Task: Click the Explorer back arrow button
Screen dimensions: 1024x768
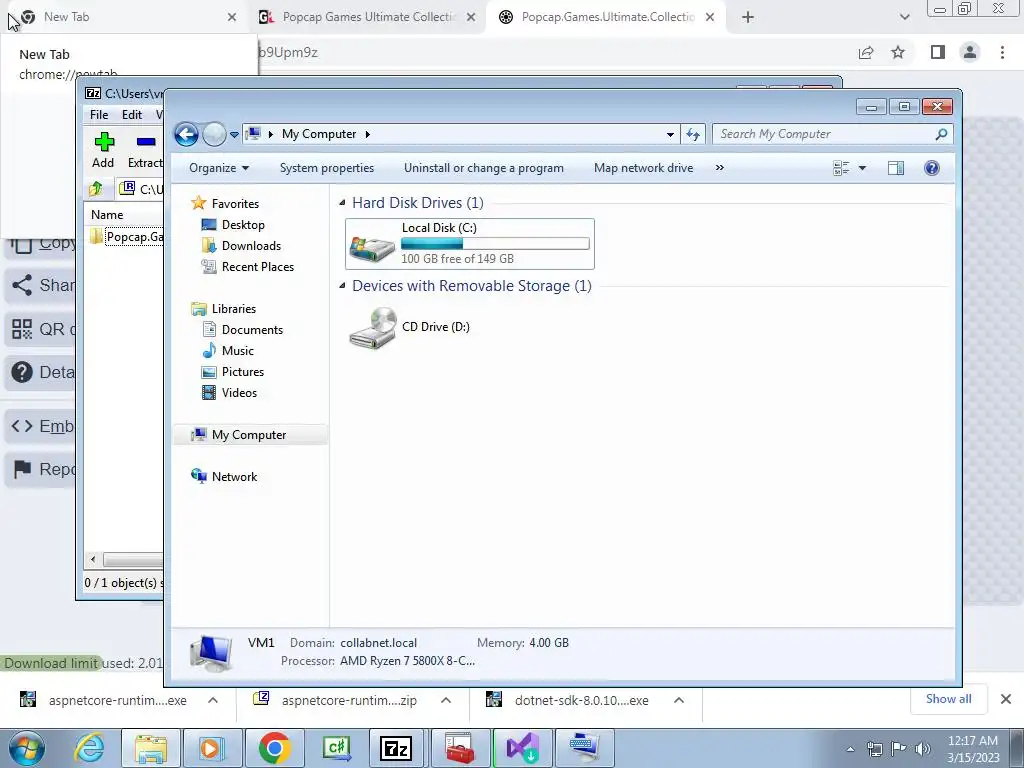Action: point(186,135)
